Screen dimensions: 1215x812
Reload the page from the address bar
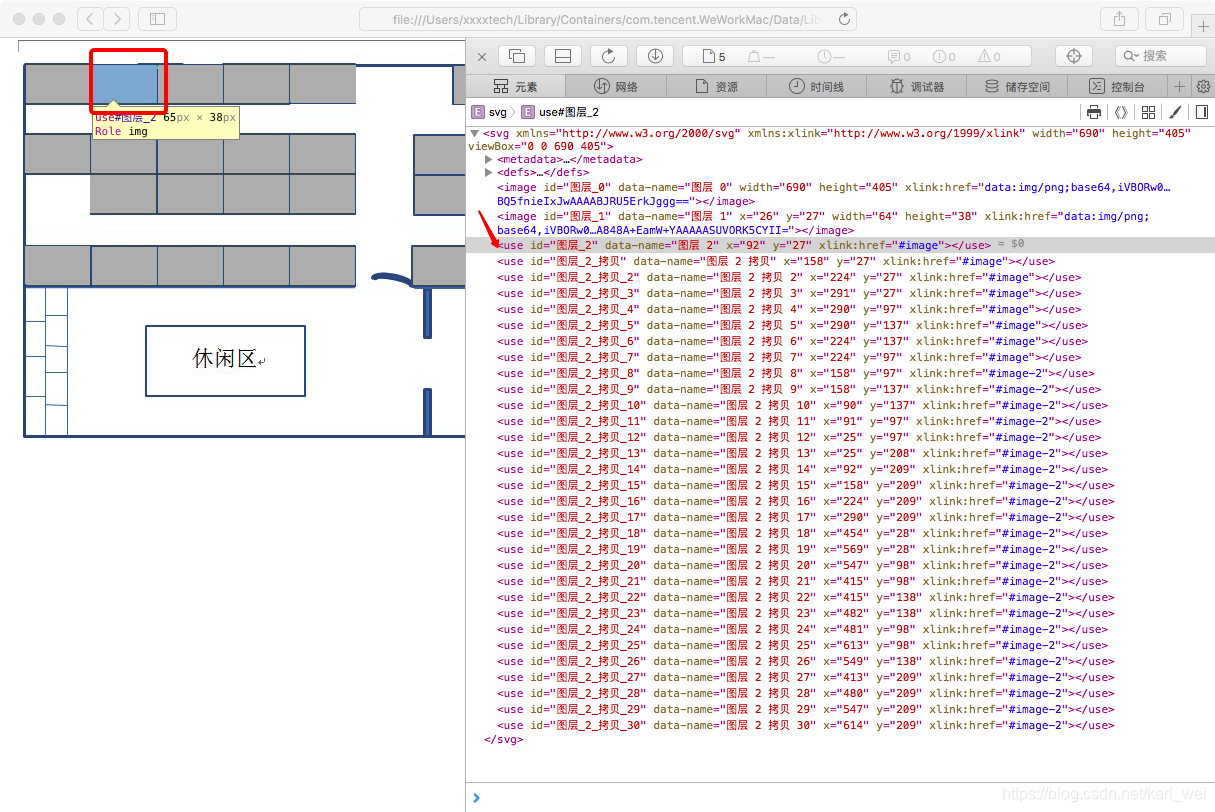click(x=844, y=19)
